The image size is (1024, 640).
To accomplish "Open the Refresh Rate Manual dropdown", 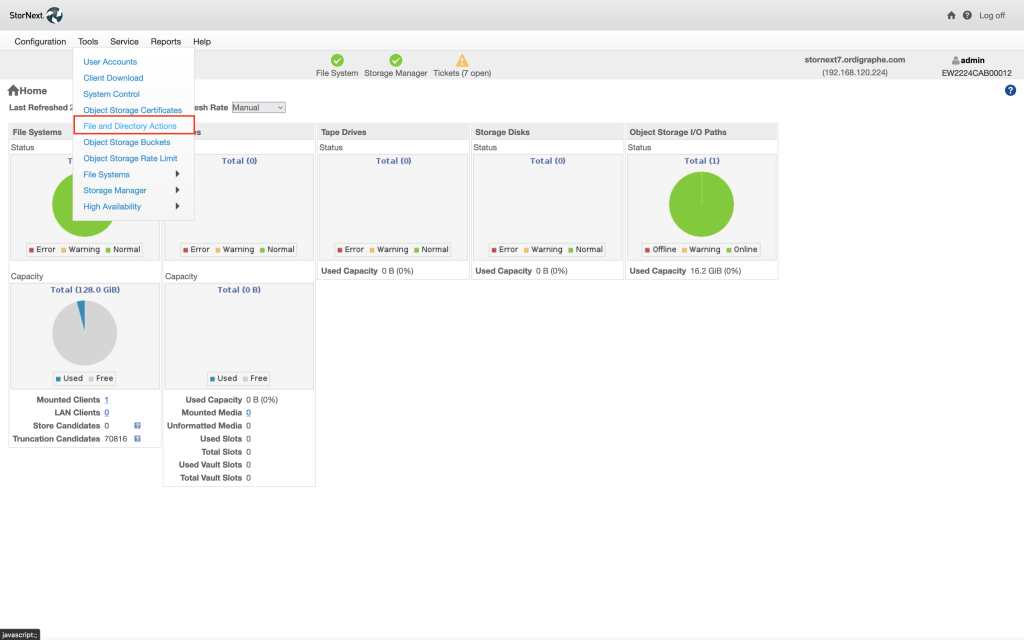I will click(x=259, y=108).
